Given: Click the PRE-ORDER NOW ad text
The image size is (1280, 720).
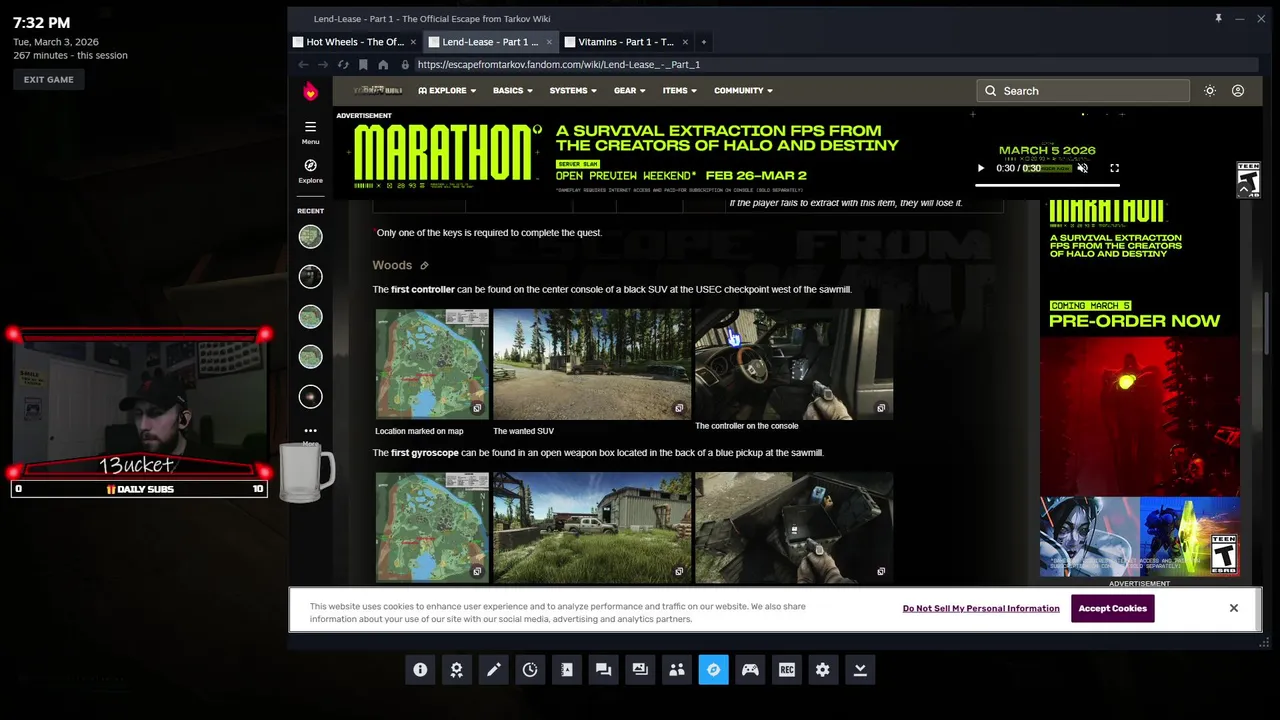Looking at the screenshot, I should coord(1134,321).
